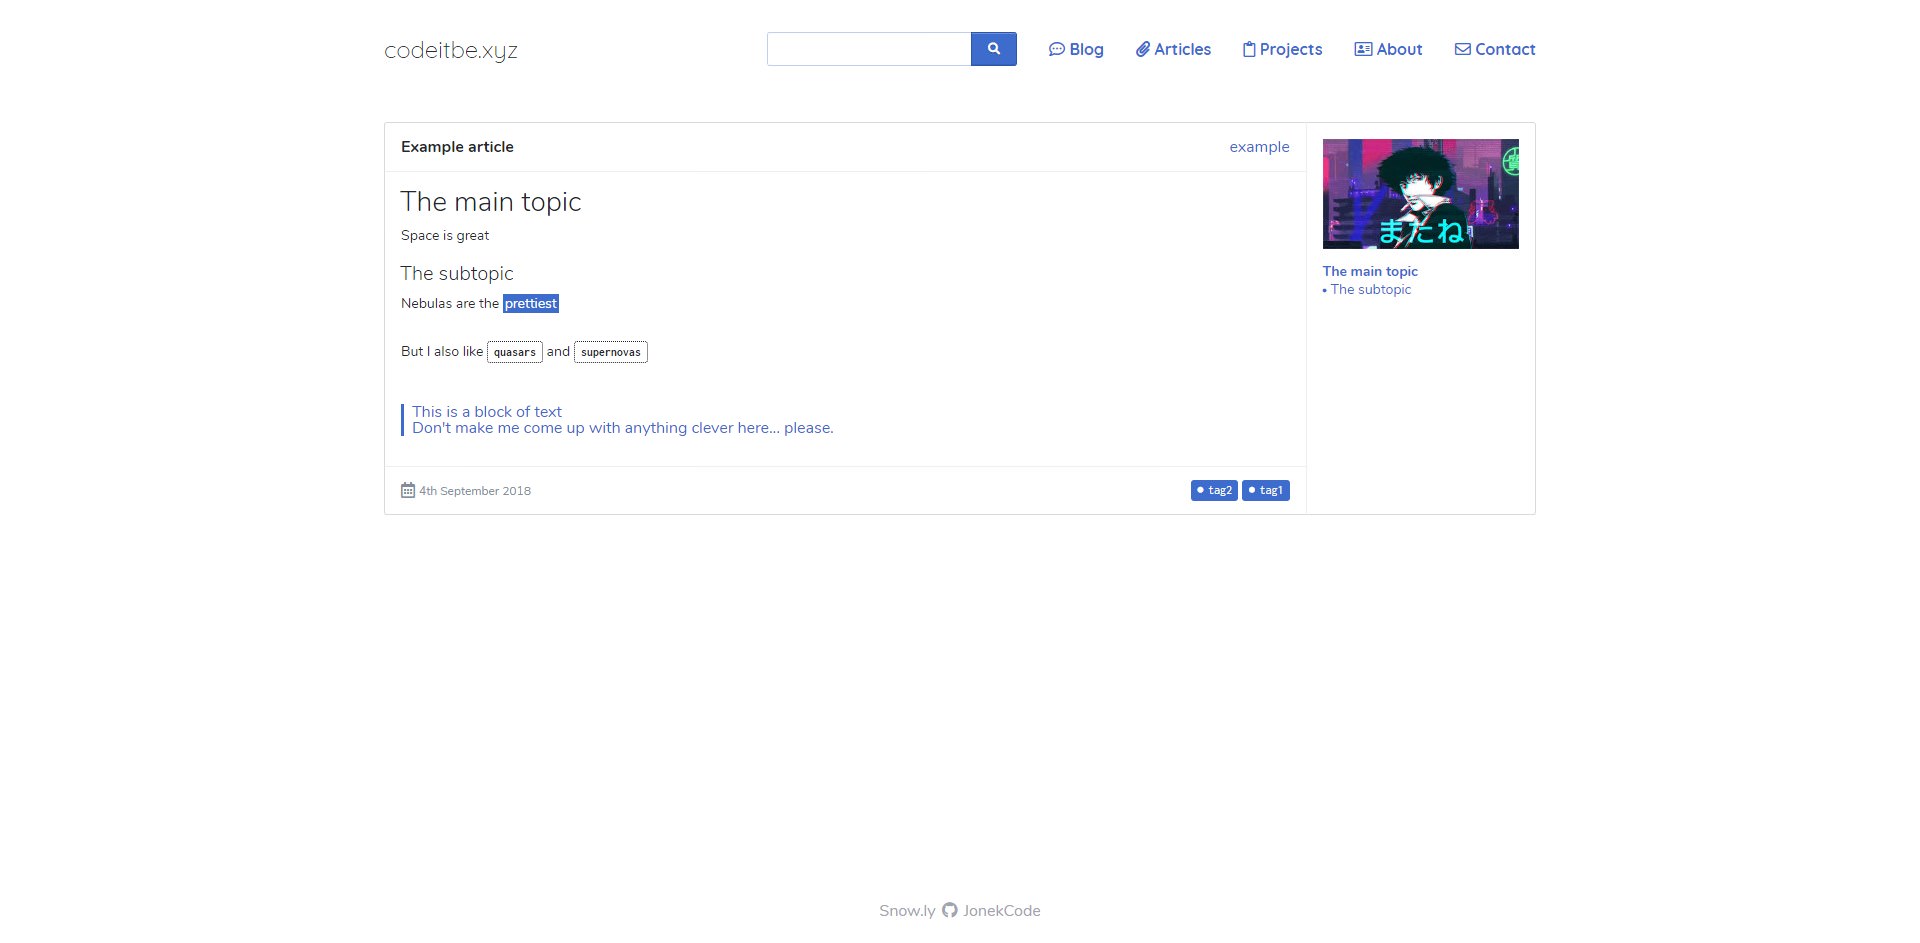Click the search magnifier button

coord(993,49)
